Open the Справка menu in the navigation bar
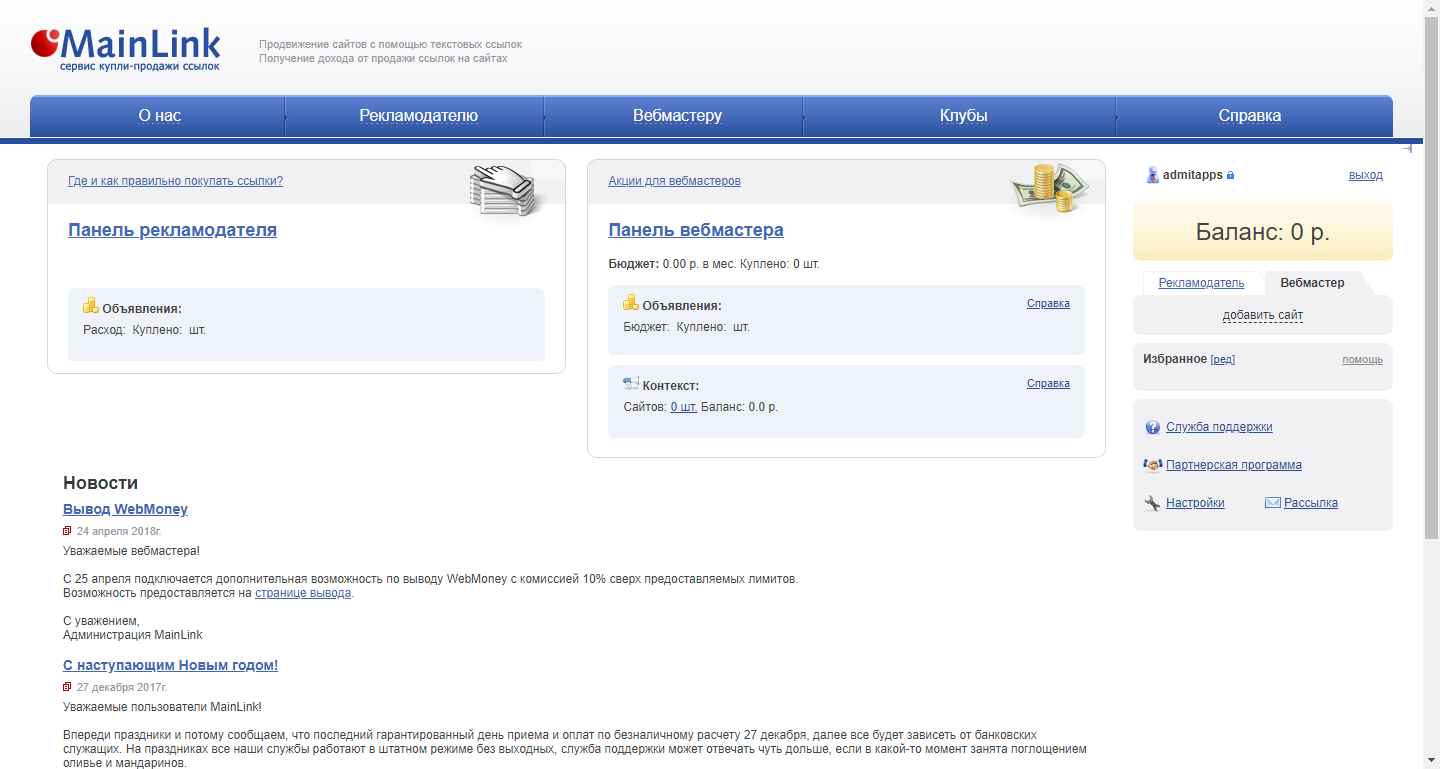The image size is (1440, 769). click(1249, 116)
